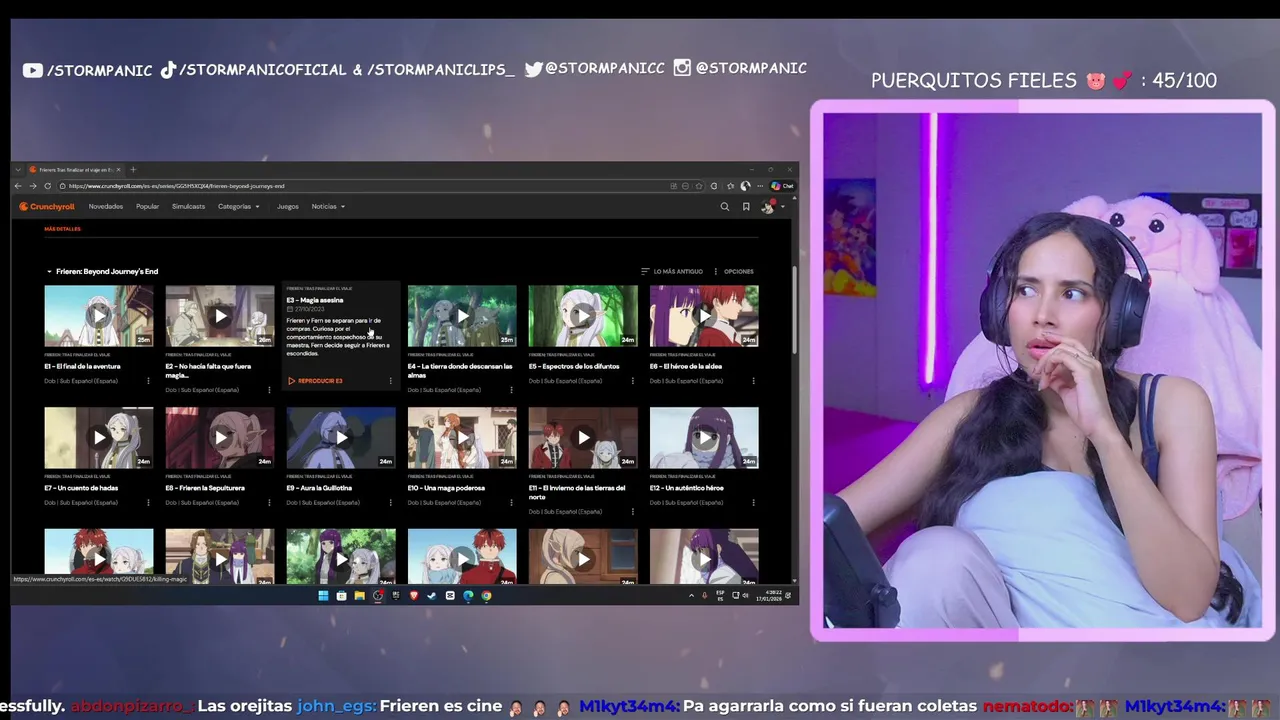Open three-dot options for episode E7
Image resolution: width=1280 pixels, height=720 pixels.
tap(148, 502)
